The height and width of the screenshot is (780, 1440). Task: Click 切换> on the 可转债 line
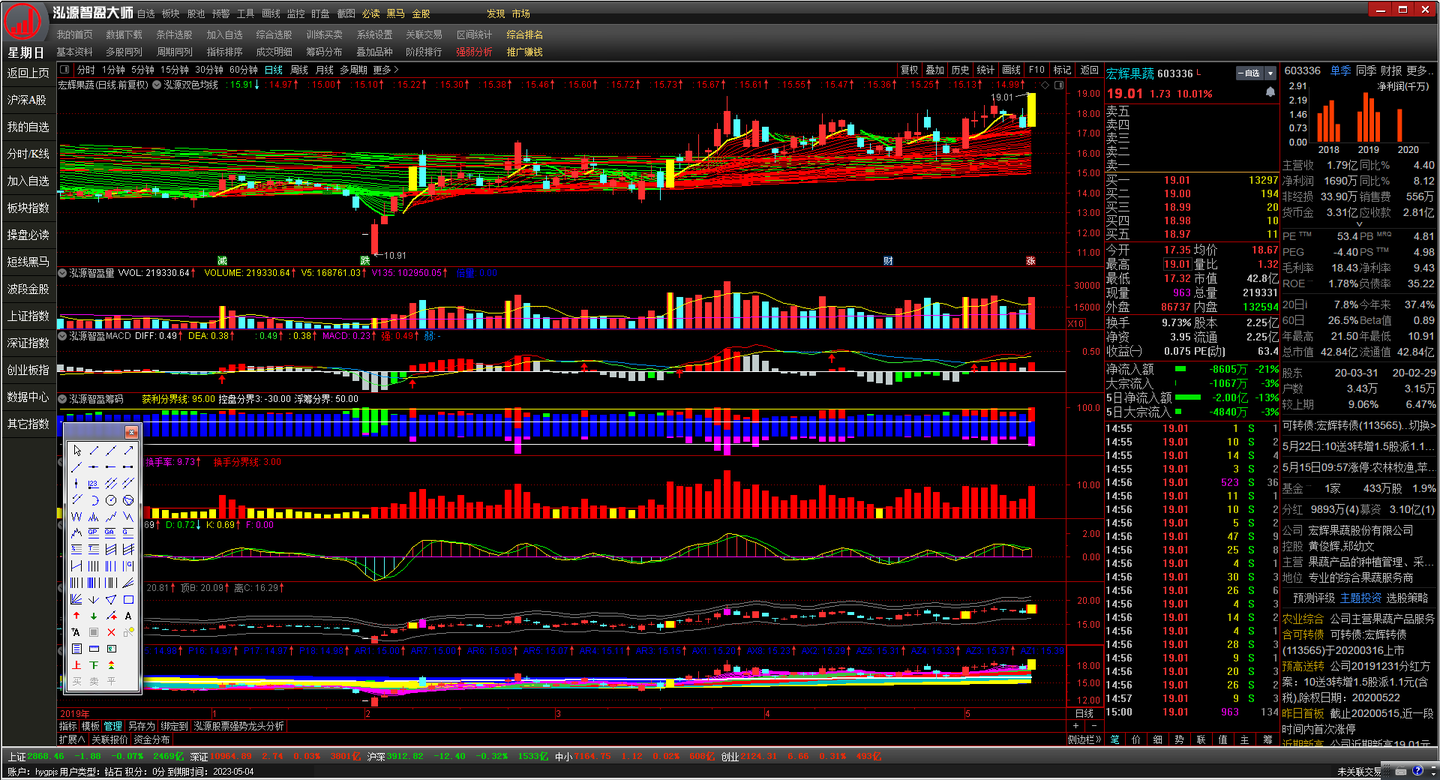coord(1420,425)
